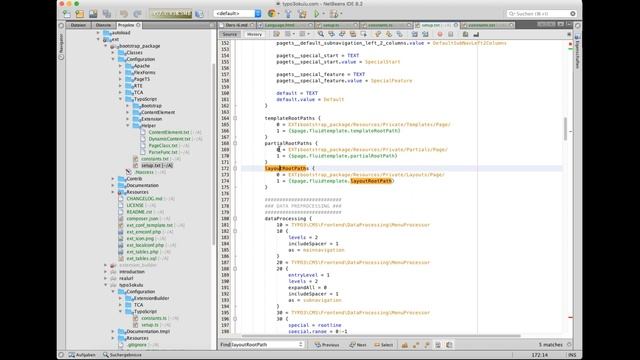Click Previous Bookmark icon in editor toolbar
This screenshot has height=360, width=640.
[378, 34]
